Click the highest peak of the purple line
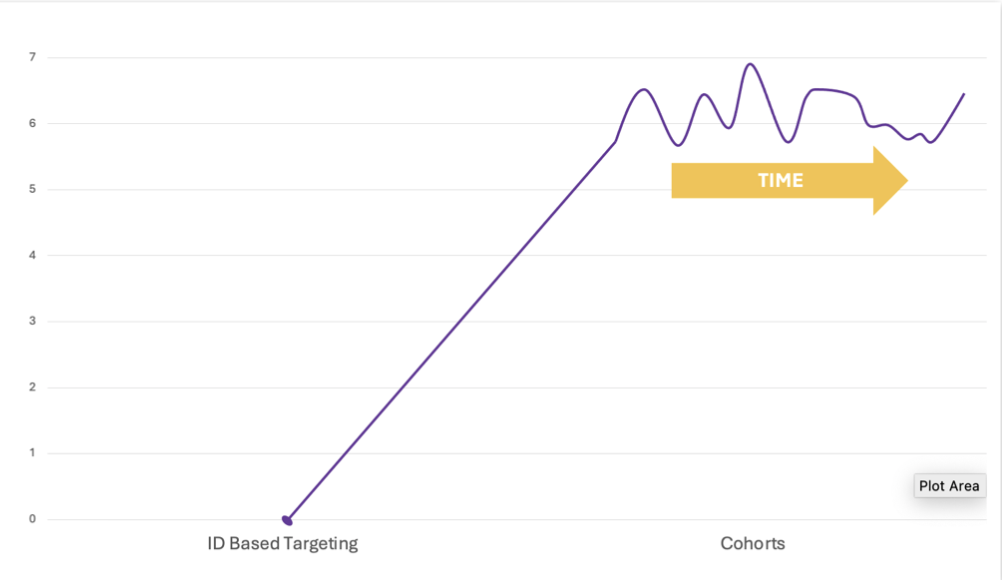 750,65
